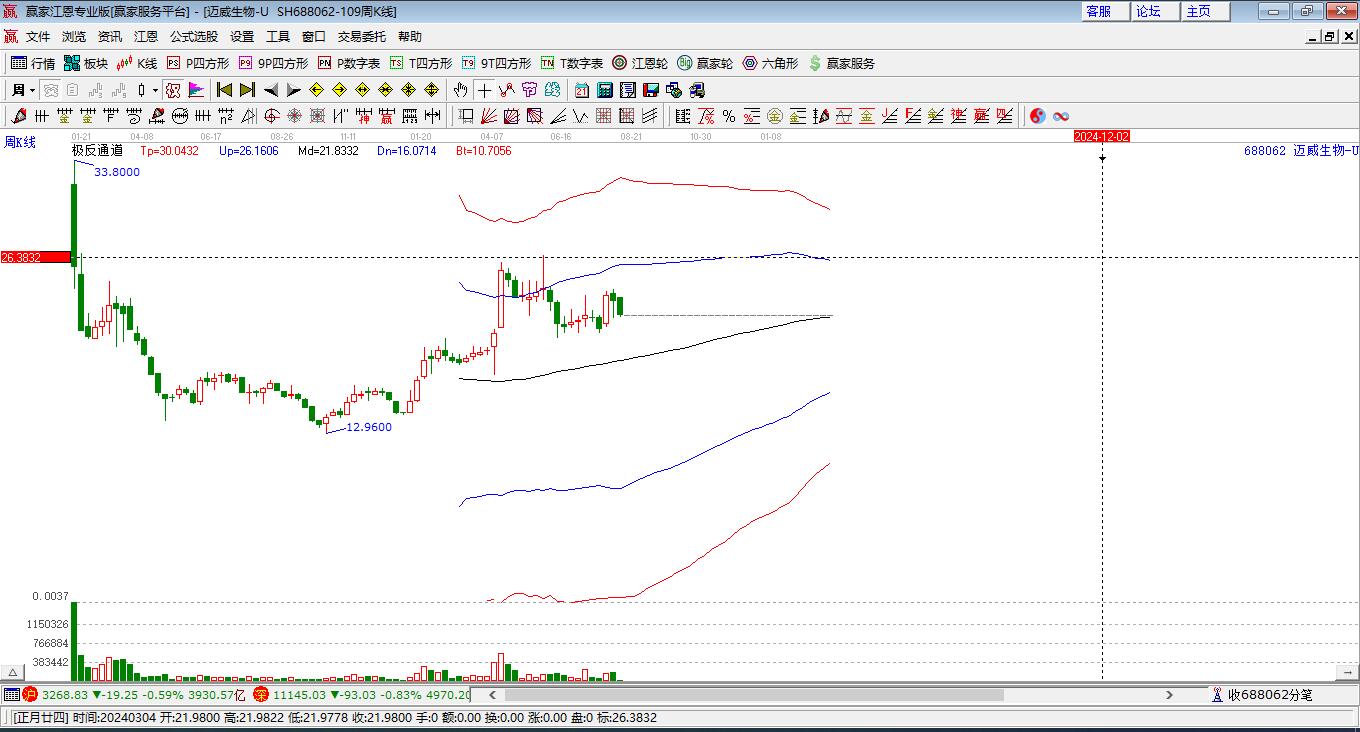Step the chart left with the black arrow
Viewport: 1360px width, 732px height.
pyautogui.click(x=270, y=90)
